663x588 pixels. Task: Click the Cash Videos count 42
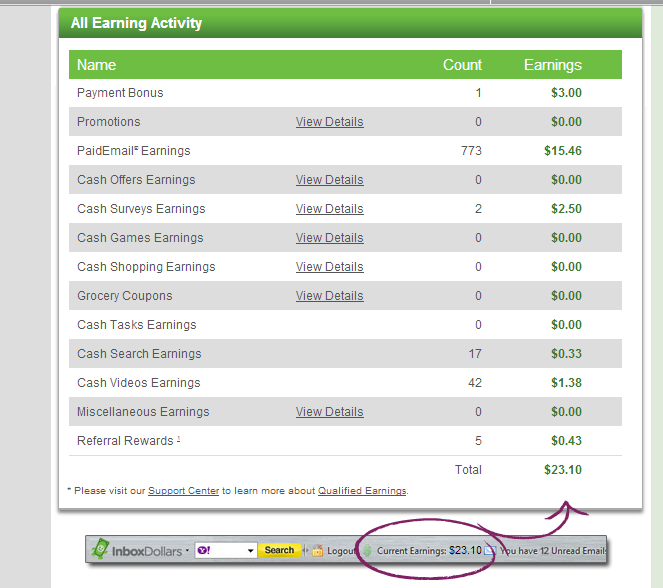tap(475, 383)
